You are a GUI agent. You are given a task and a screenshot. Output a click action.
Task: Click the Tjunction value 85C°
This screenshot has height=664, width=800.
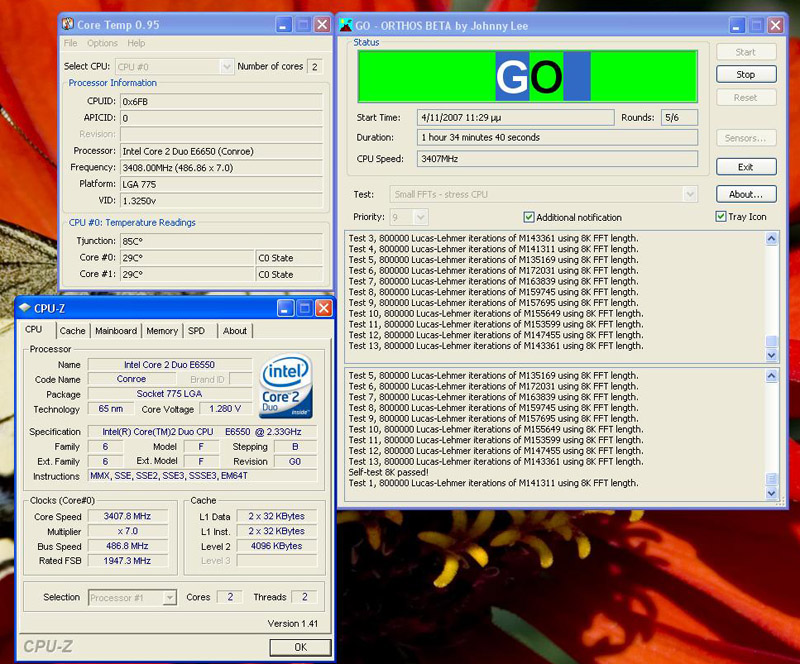click(x=221, y=241)
